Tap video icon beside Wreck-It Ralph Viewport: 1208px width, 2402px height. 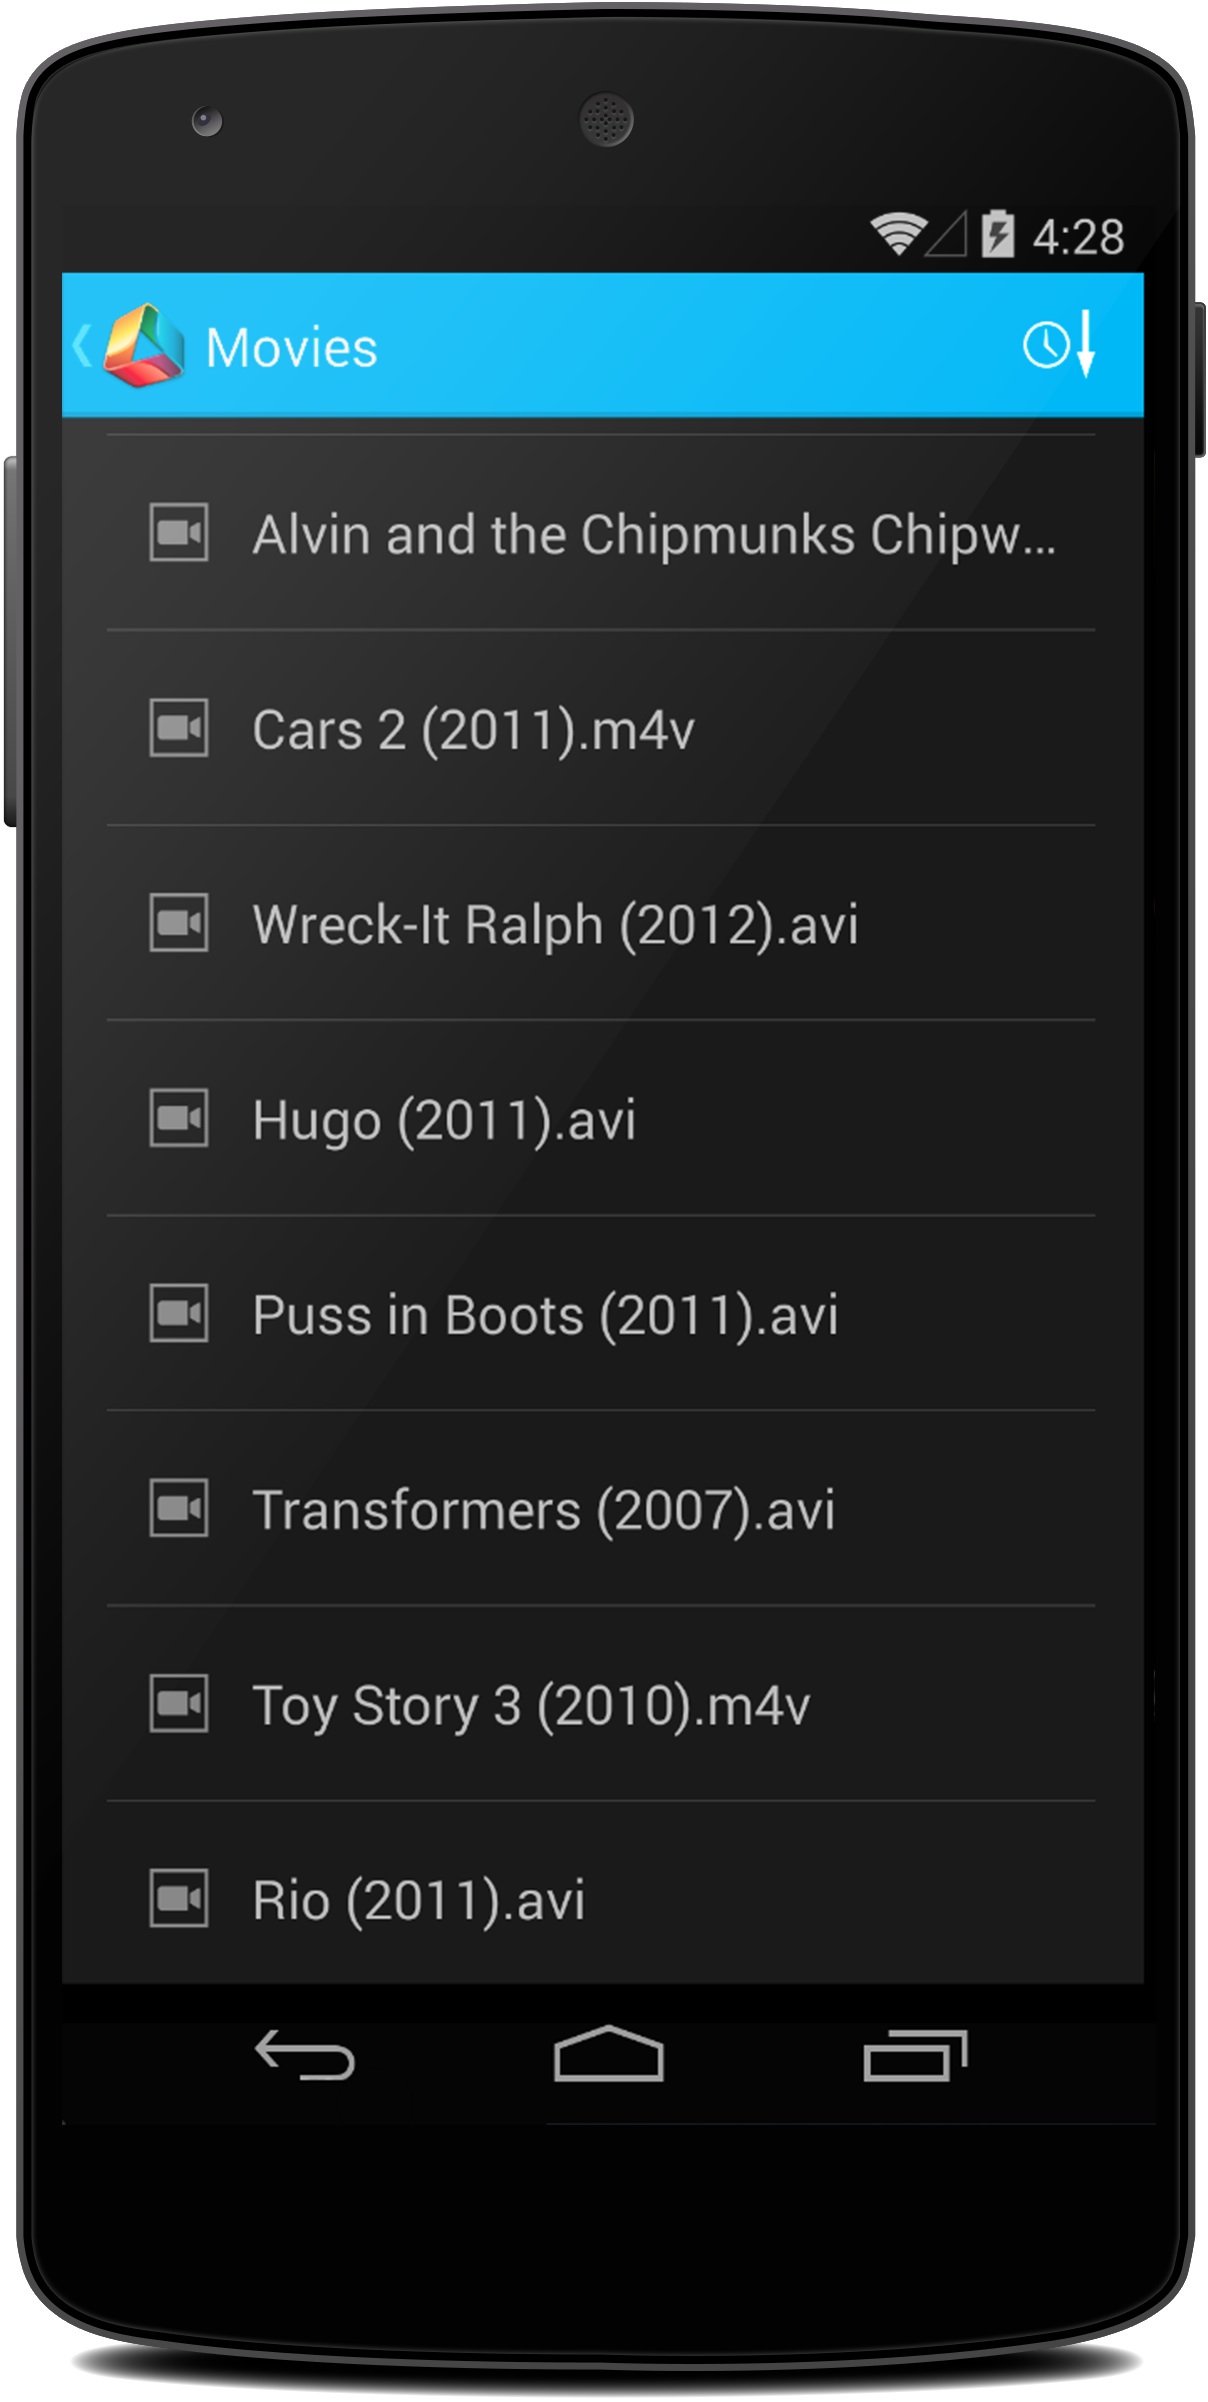tap(179, 923)
